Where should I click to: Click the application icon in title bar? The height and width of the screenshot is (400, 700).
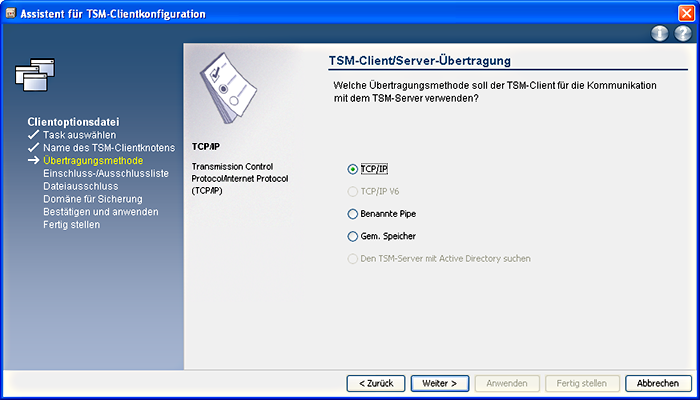pos(11,12)
